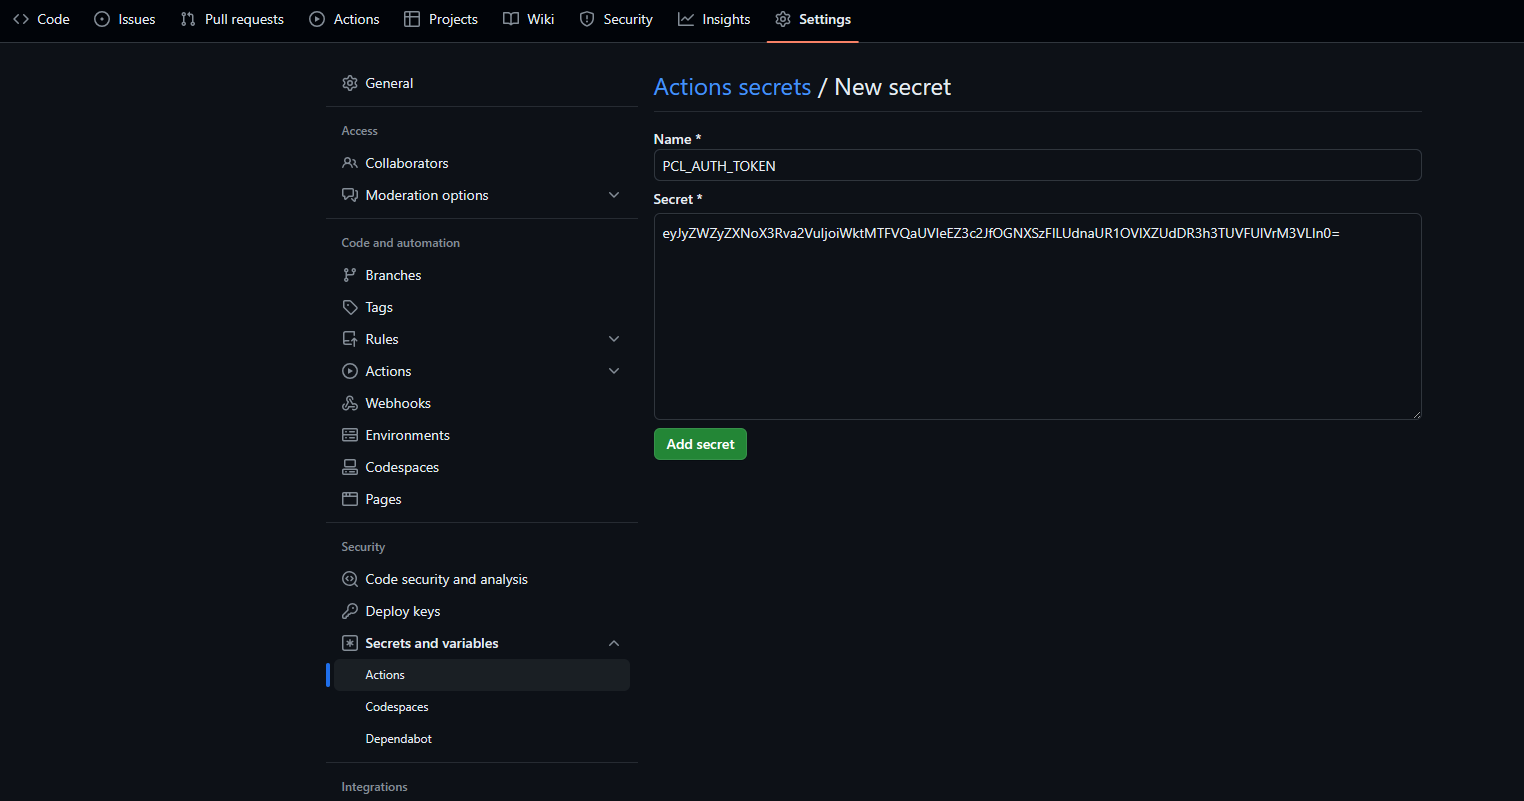Expand the Rules section chevron
The height and width of the screenshot is (801, 1524).
pyautogui.click(x=614, y=339)
